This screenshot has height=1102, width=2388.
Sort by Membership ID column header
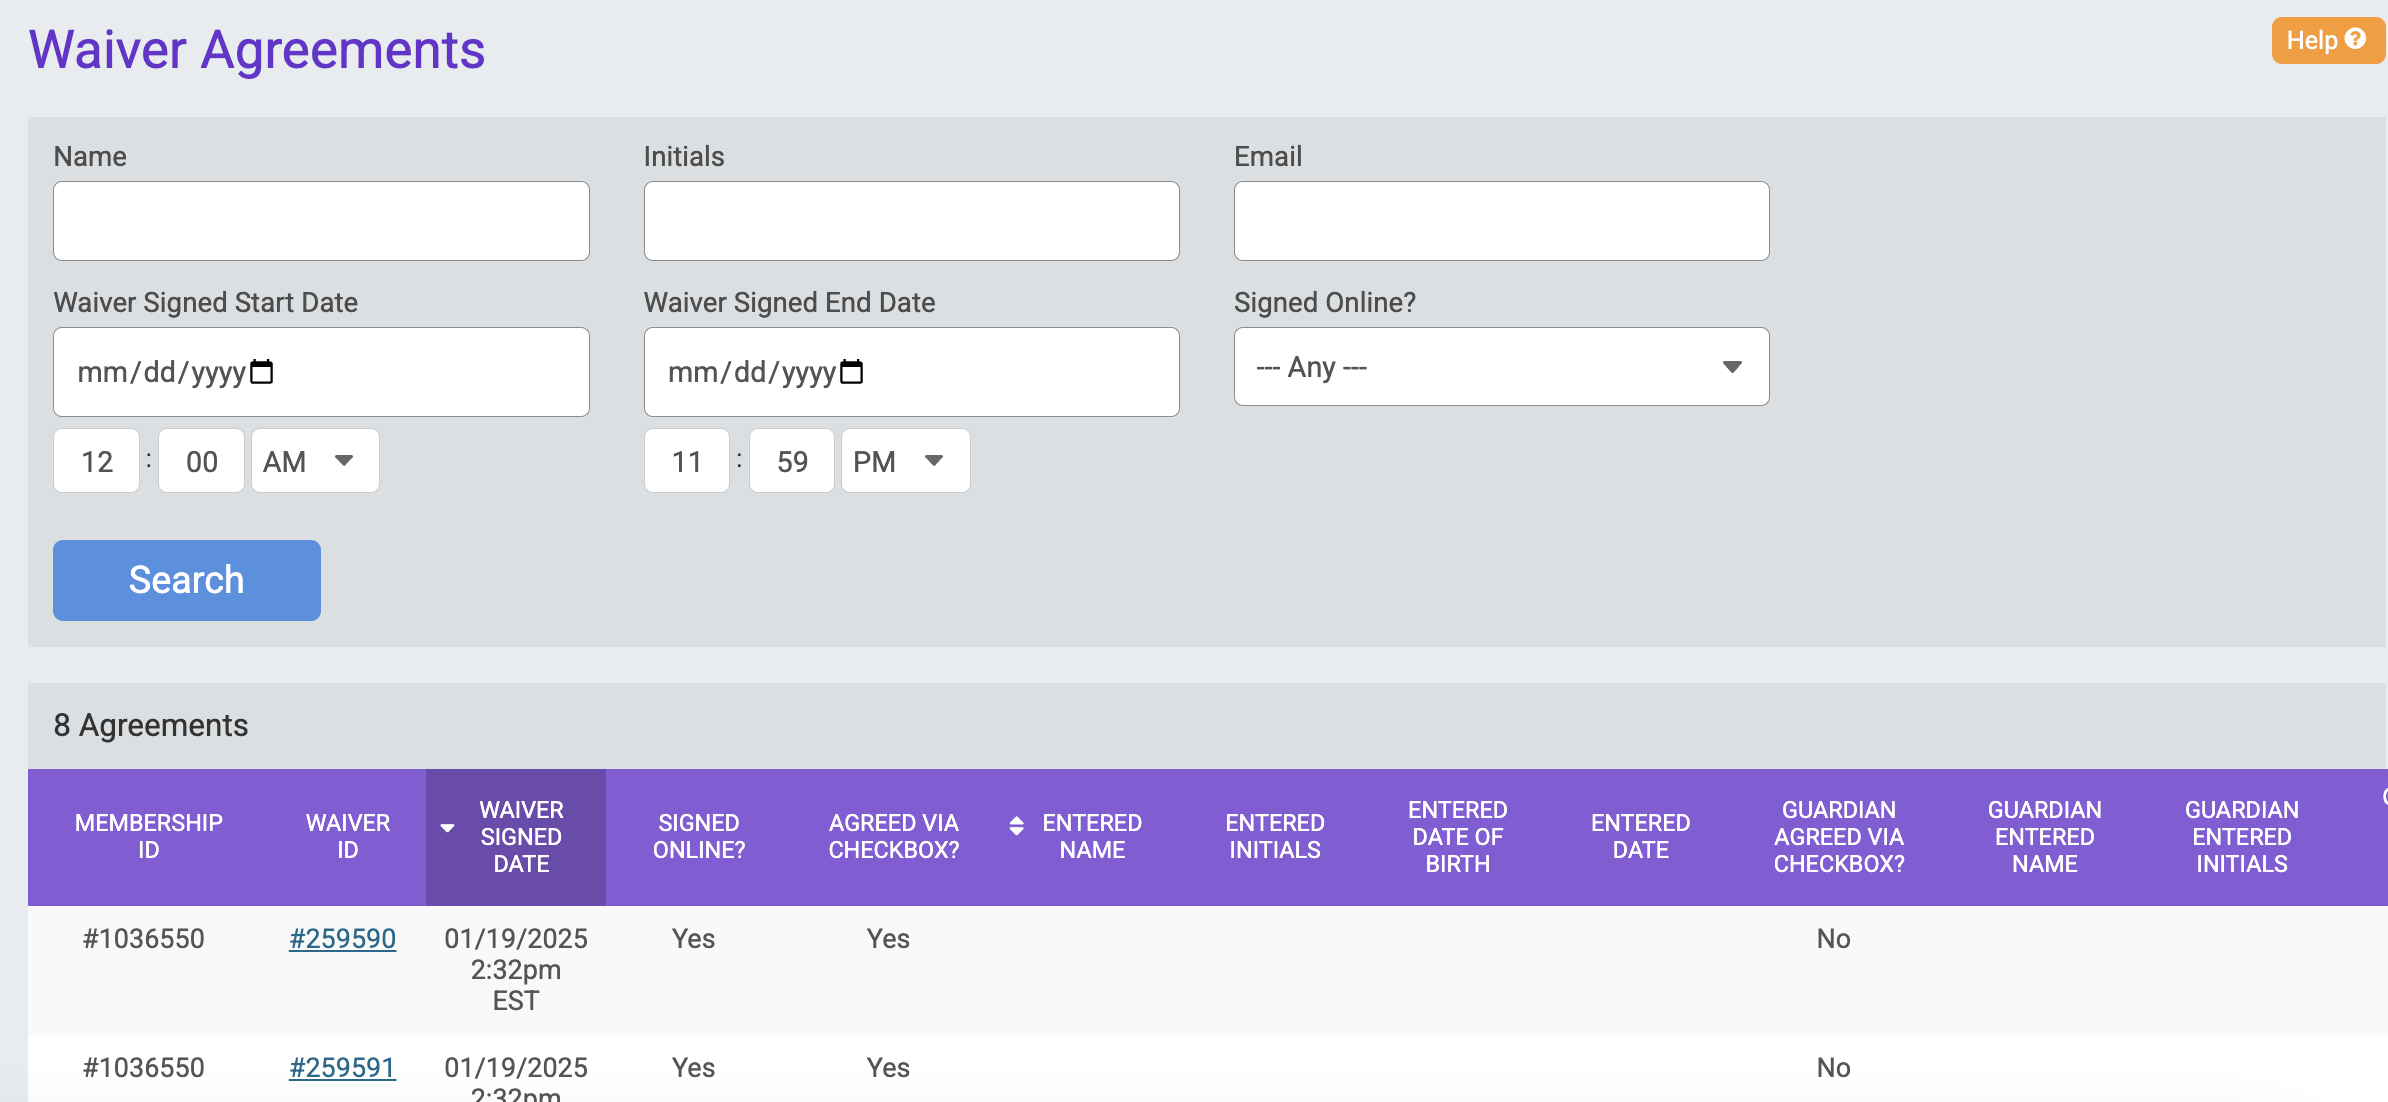coord(148,836)
